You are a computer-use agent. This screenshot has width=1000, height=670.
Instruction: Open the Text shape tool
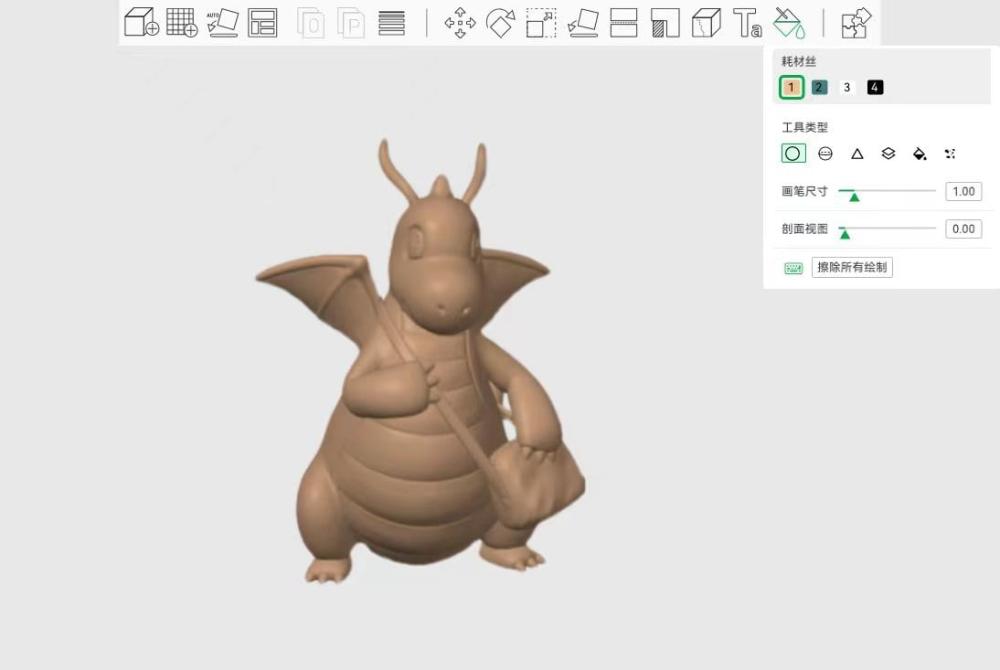(747, 22)
